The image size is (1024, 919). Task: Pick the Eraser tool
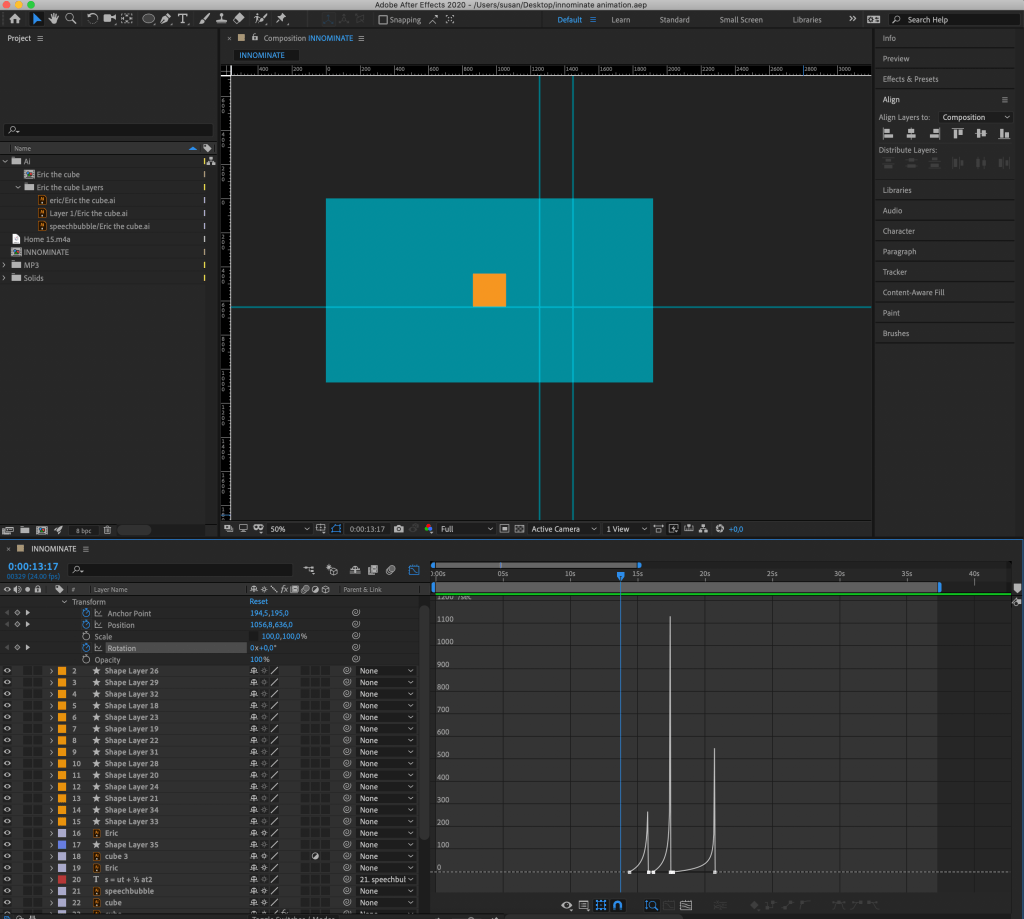(238, 19)
